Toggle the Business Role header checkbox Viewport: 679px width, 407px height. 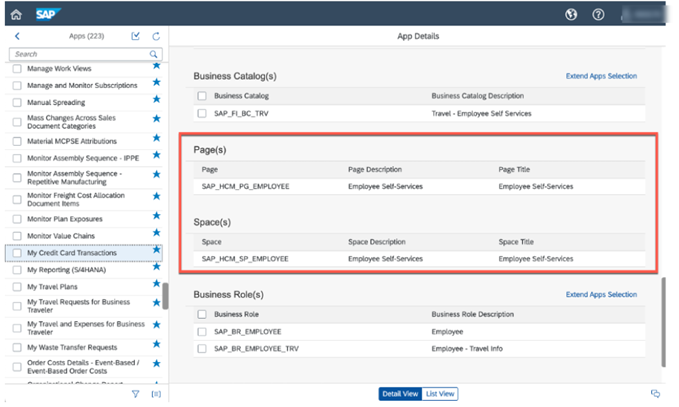click(203, 314)
